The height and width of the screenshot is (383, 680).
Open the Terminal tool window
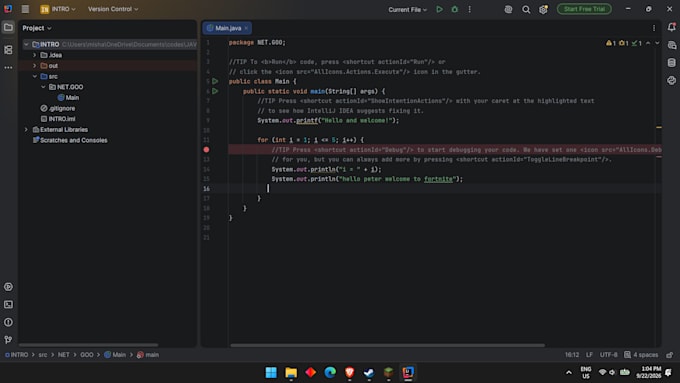tap(8, 305)
